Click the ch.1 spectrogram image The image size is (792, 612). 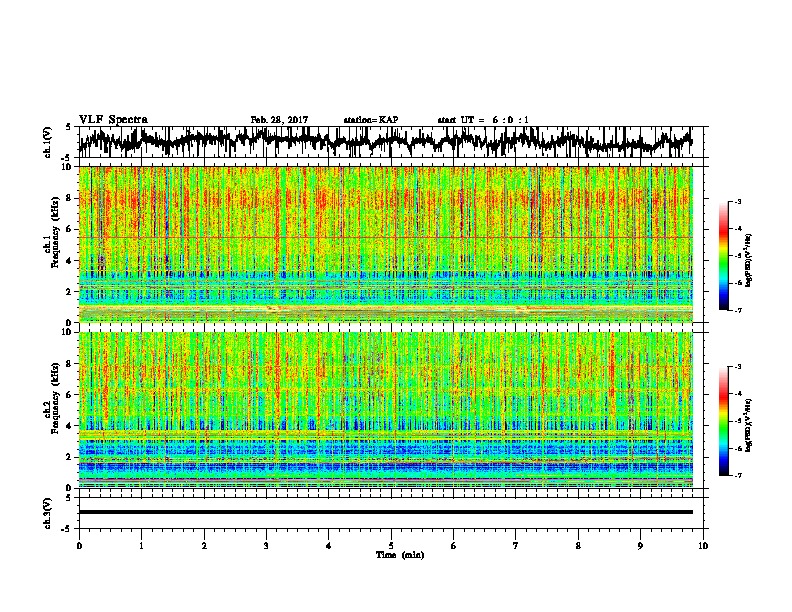tap(386, 244)
